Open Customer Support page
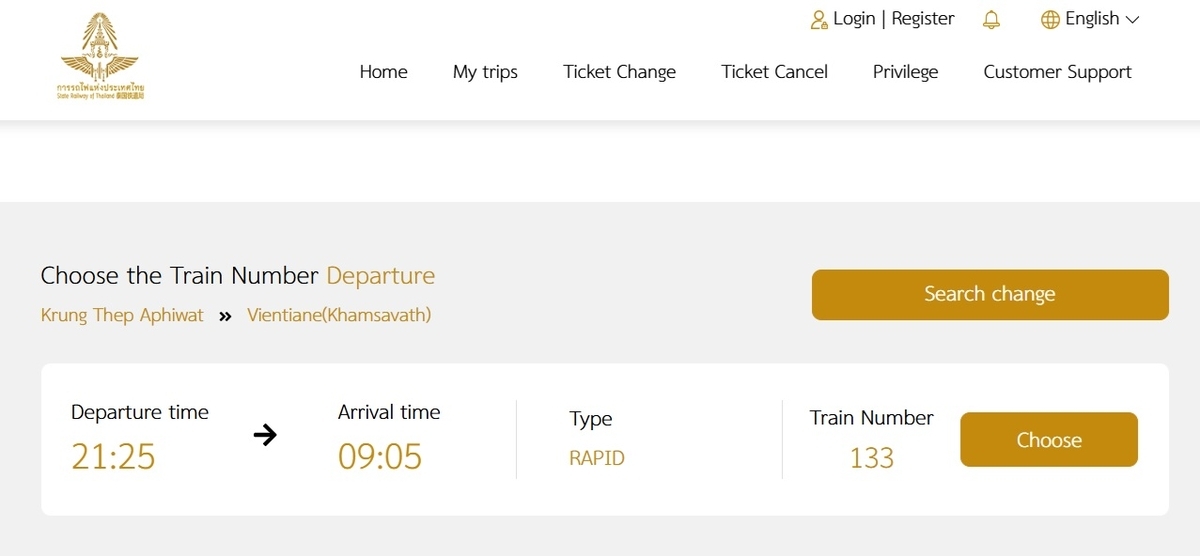Image resolution: width=1200 pixels, height=556 pixels. 1057,72
